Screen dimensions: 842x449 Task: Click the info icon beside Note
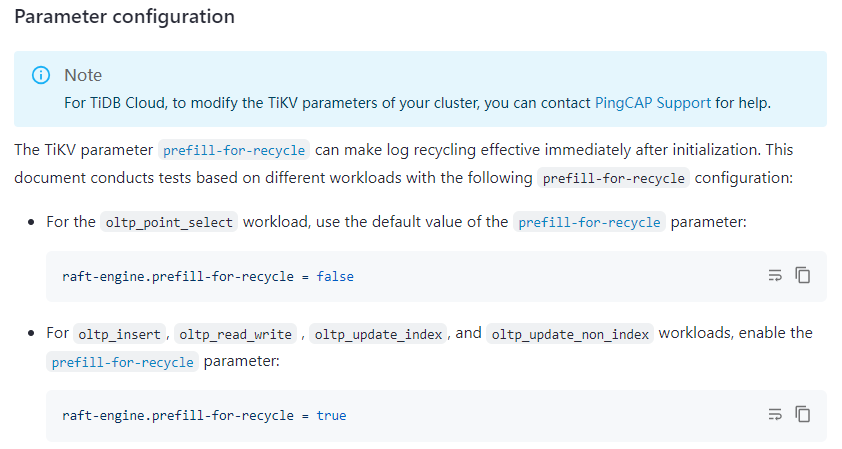pyautogui.click(x=41, y=75)
